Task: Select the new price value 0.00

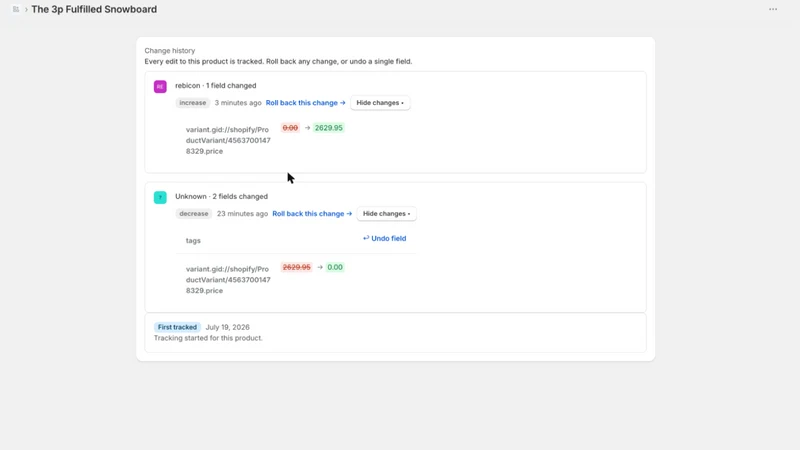Action: (x=335, y=267)
